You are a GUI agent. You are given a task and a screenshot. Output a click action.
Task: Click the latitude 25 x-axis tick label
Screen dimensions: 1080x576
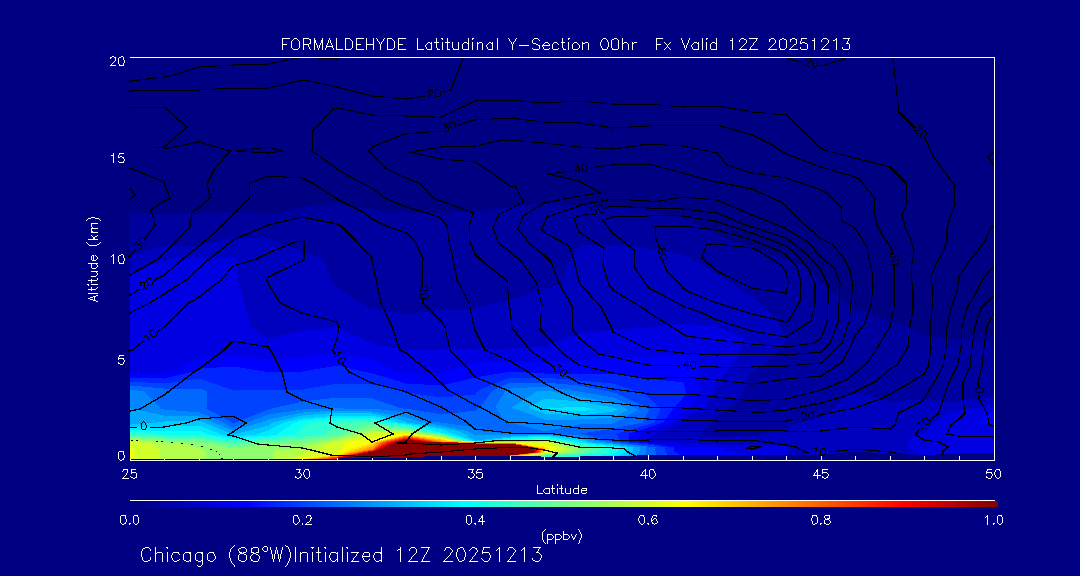pyautogui.click(x=129, y=473)
